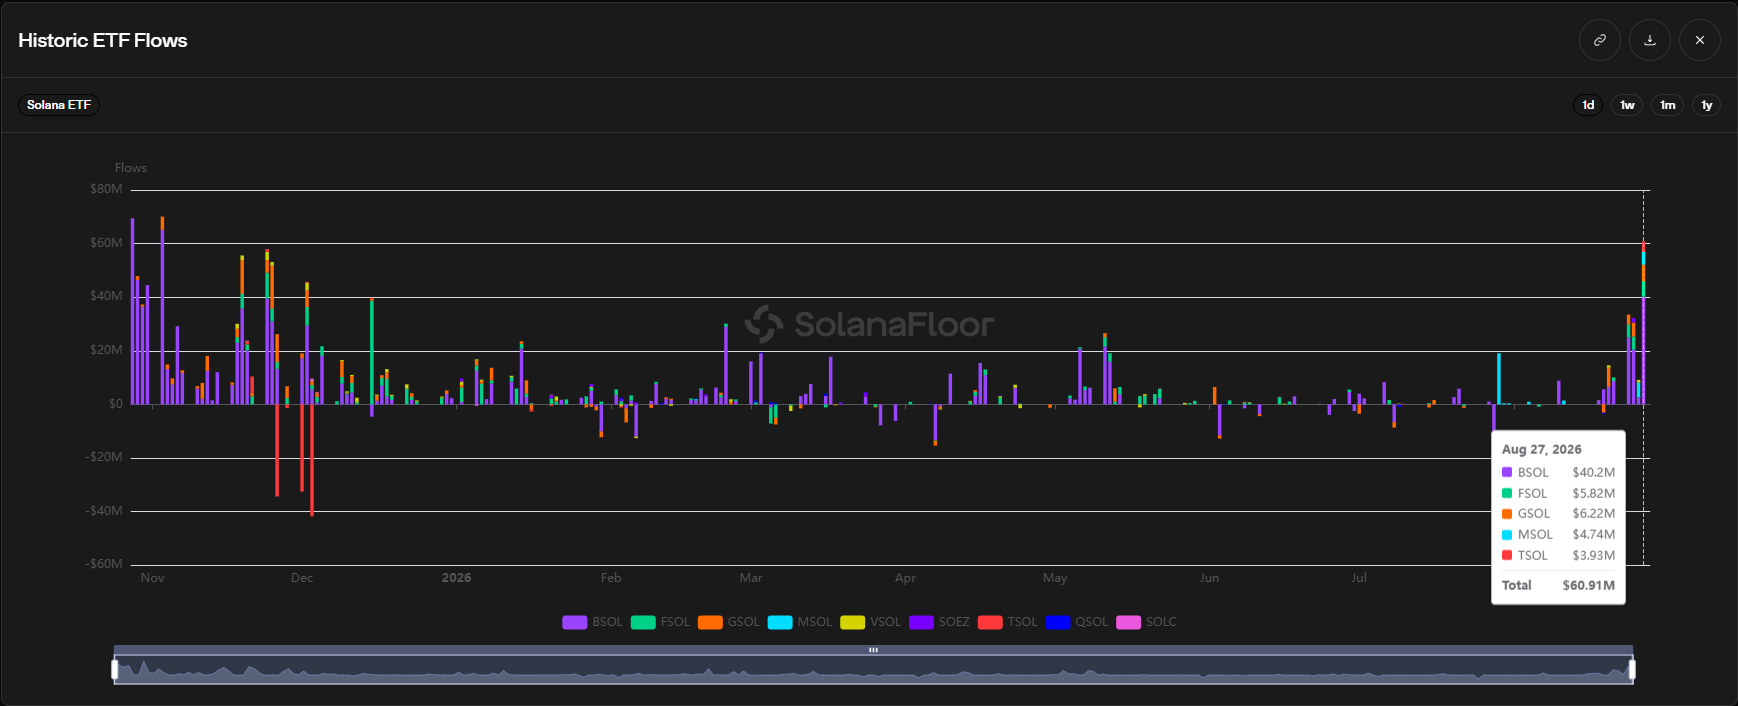Click the -$40M axis label
This screenshot has height=706, width=1738.
point(104,511)
